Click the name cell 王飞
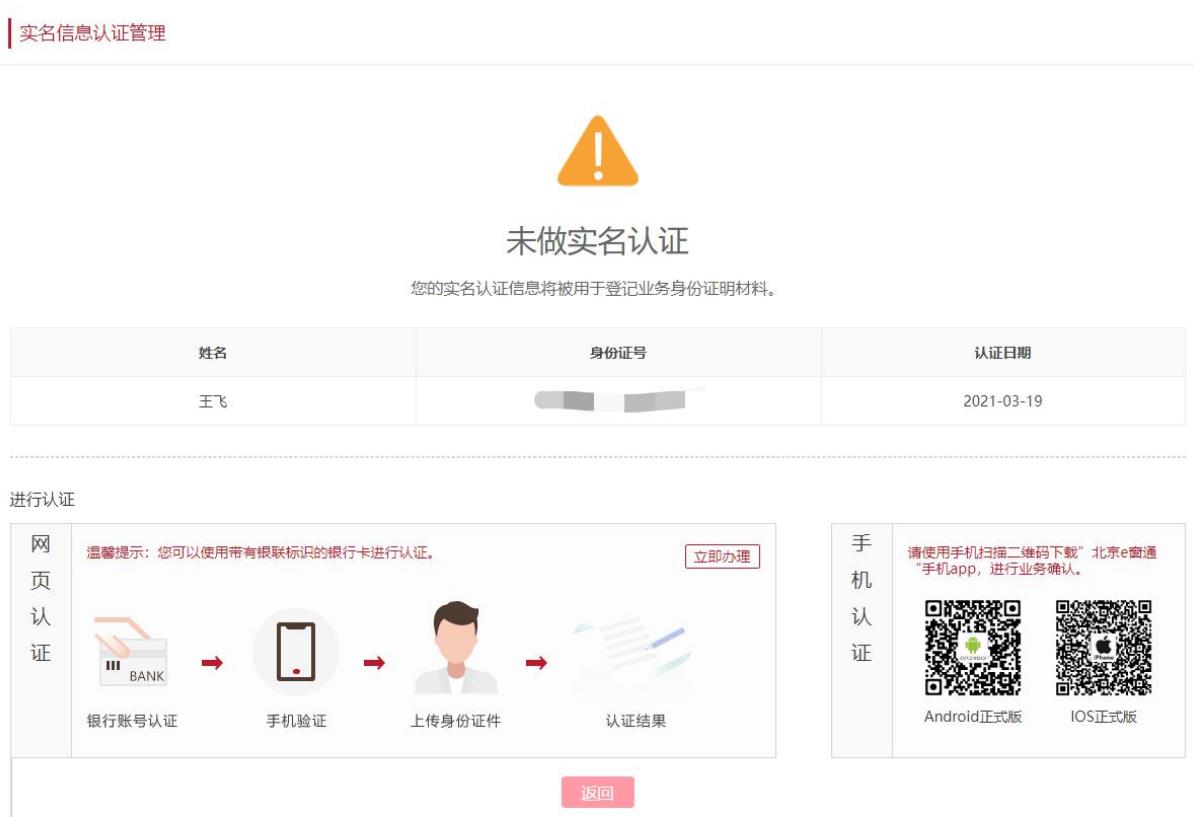Image resolution: width=1194 pixels, height=820 pixels. pyautogui.click(x=213, y=401)
